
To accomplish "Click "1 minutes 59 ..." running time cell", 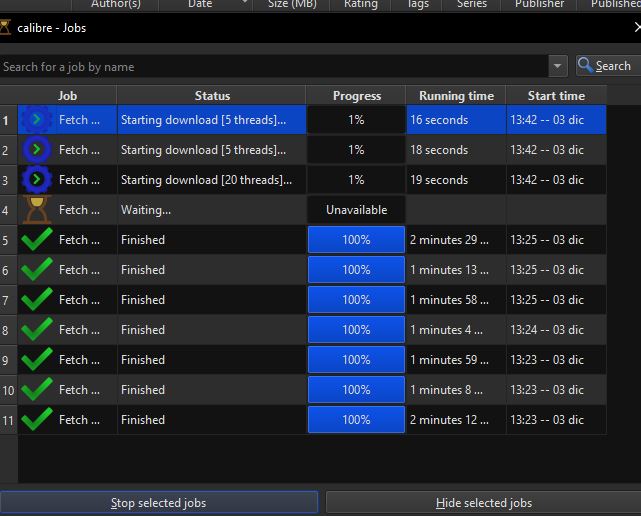I will point(456,359).
